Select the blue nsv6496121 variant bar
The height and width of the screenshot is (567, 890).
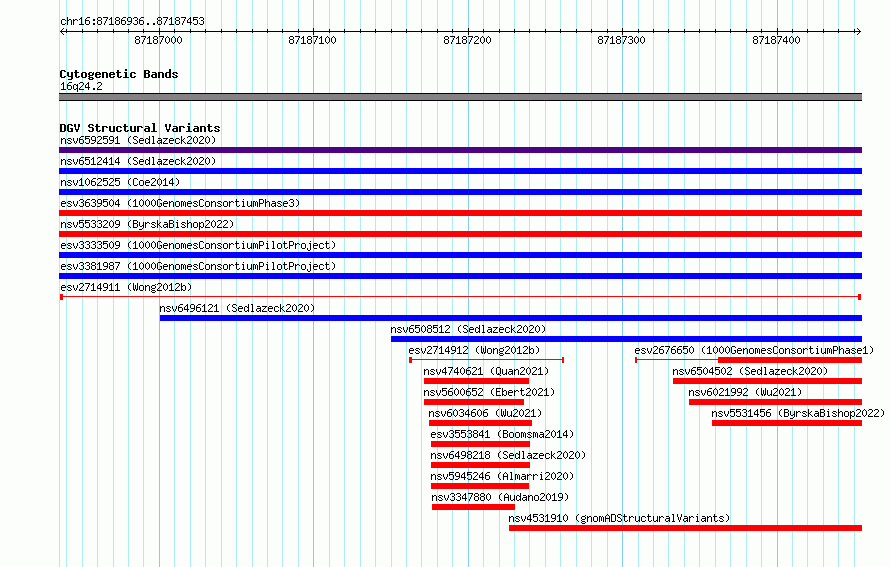(511, 318)
